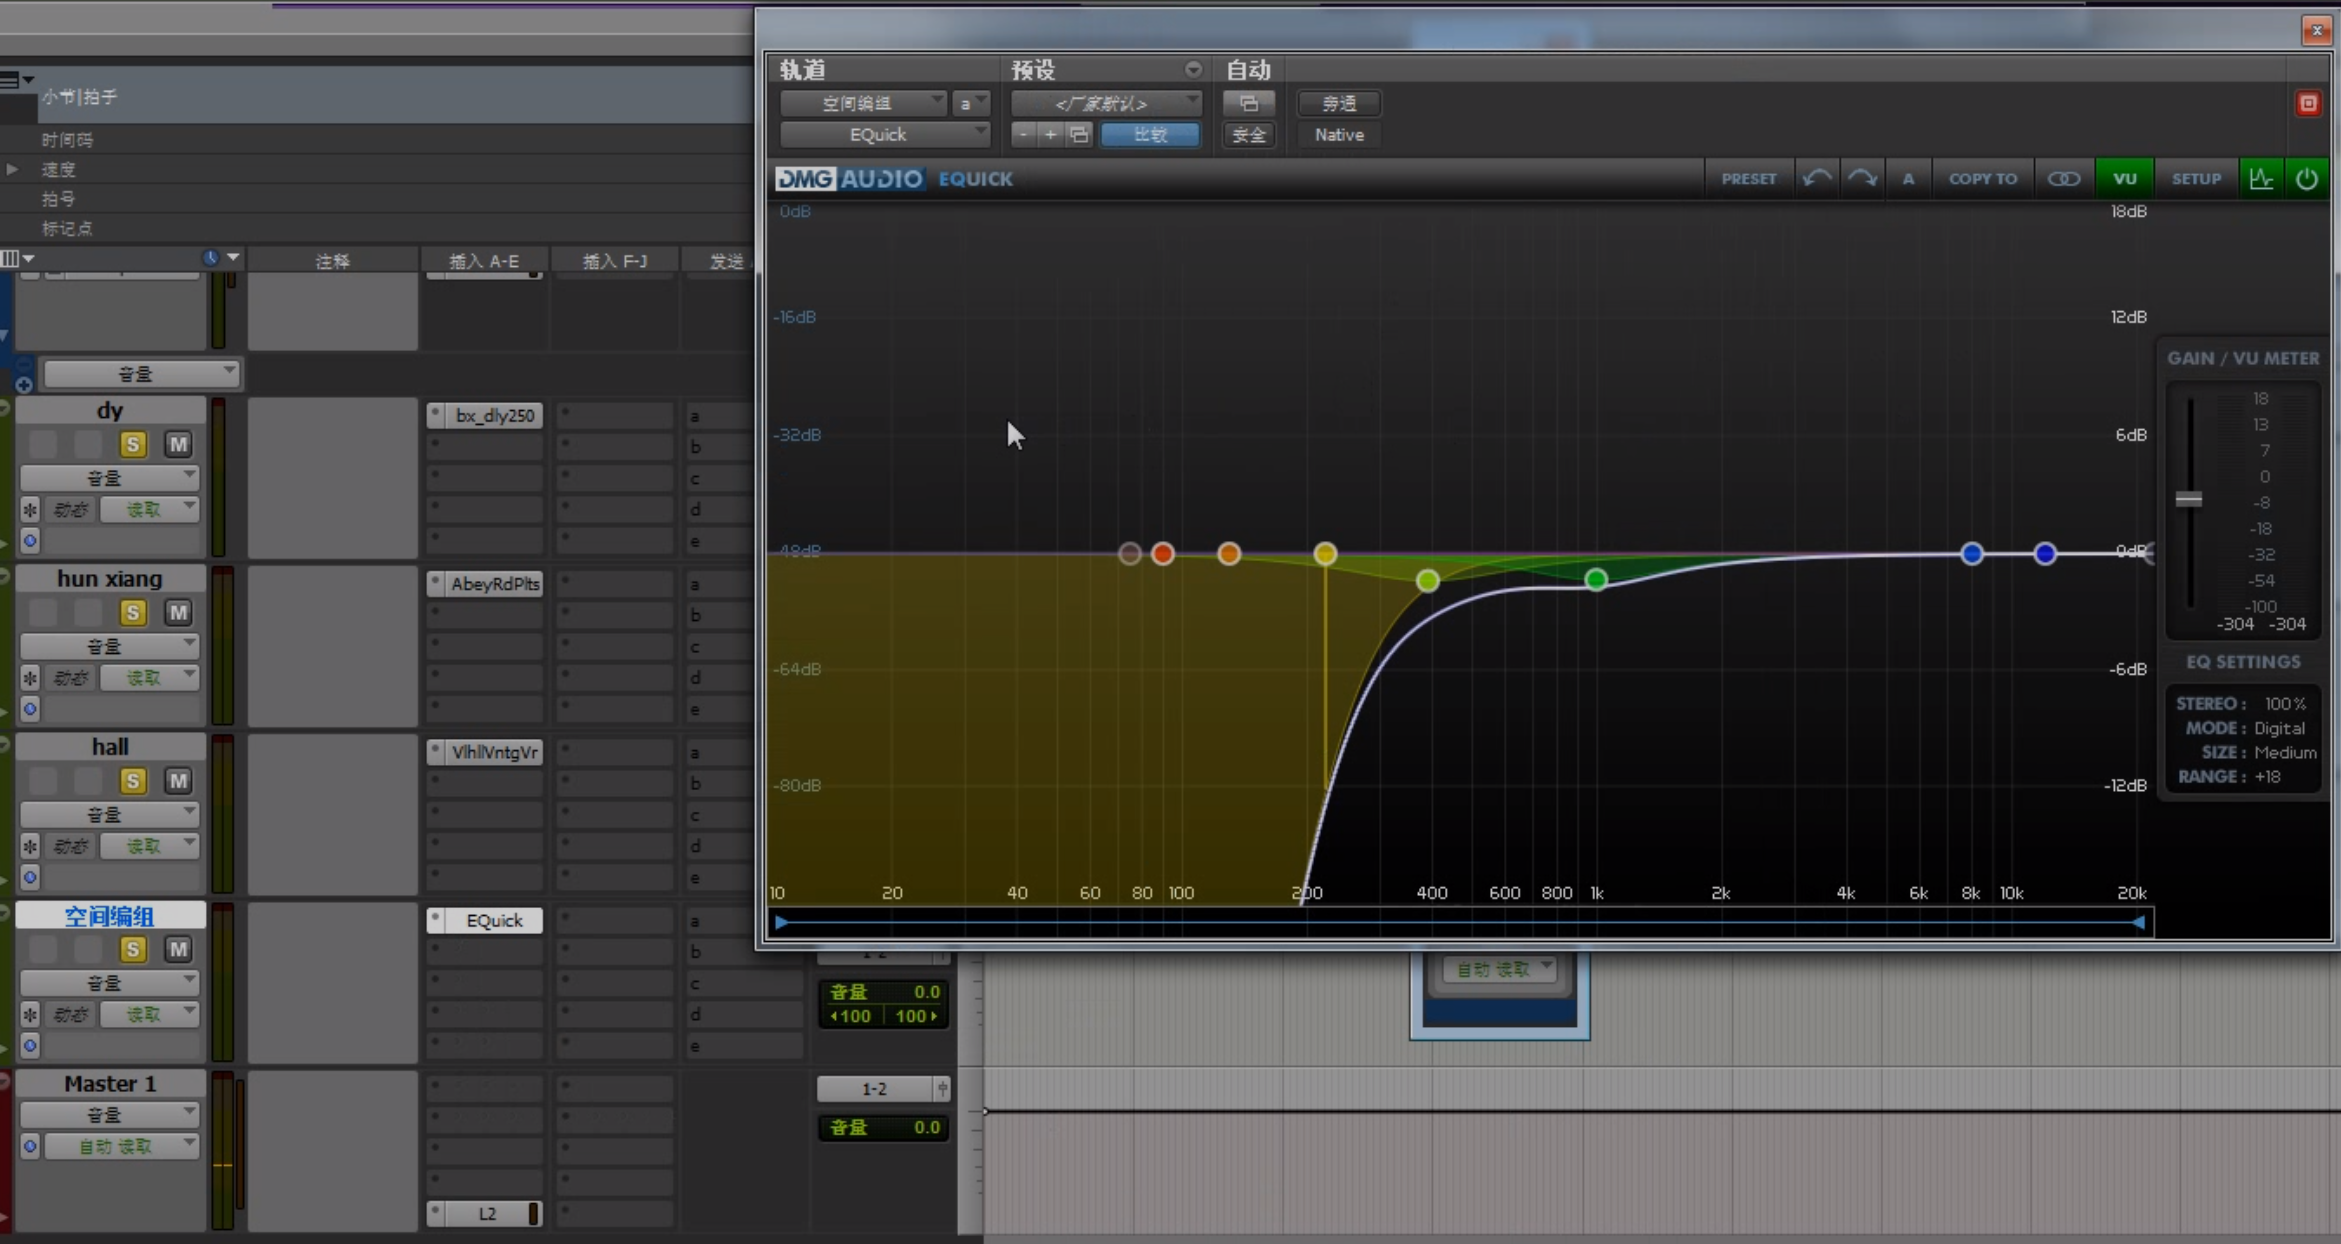Click the EQuick undo arrow icon
This screenshot has width=2341, height=1244.
tap(1816, 178)
